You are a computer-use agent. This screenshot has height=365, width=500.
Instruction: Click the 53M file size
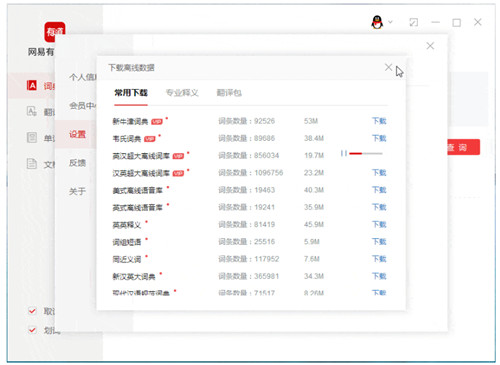(311, 121)
